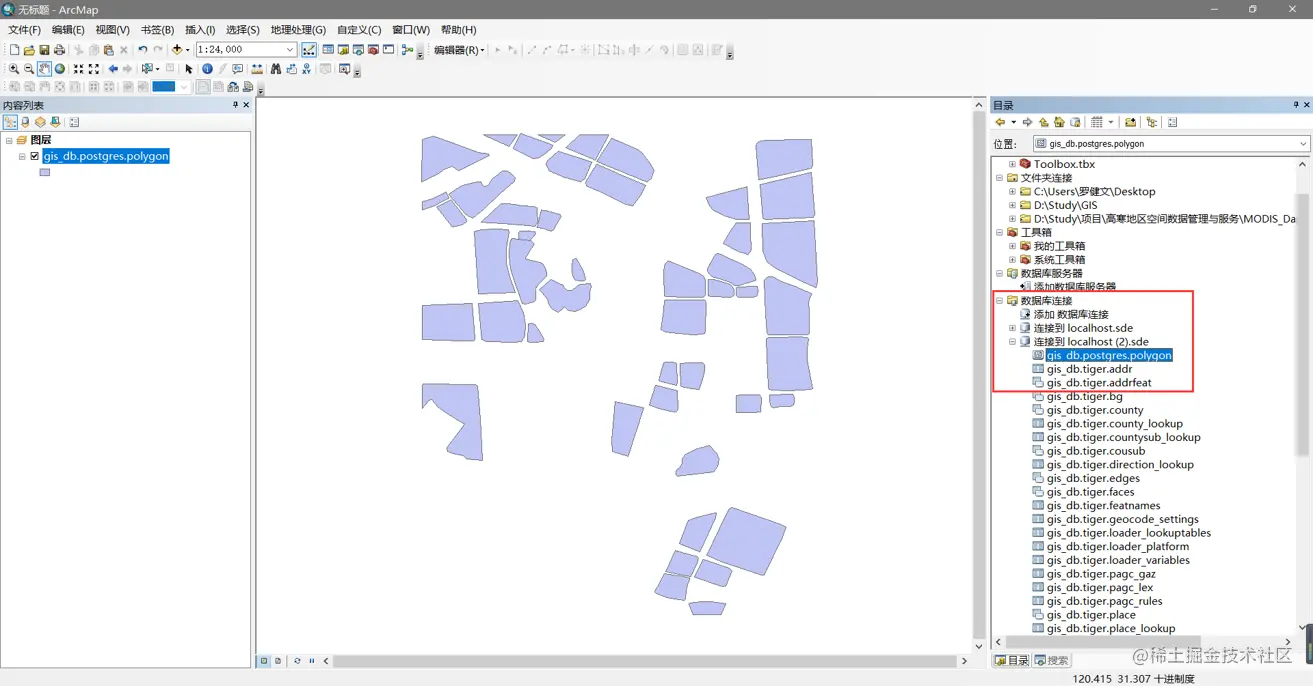Viewport: 1313px width, 686px height.
Task: Activate the Pan hand tool
Action: pyautogui.click(x=45, y=69)
